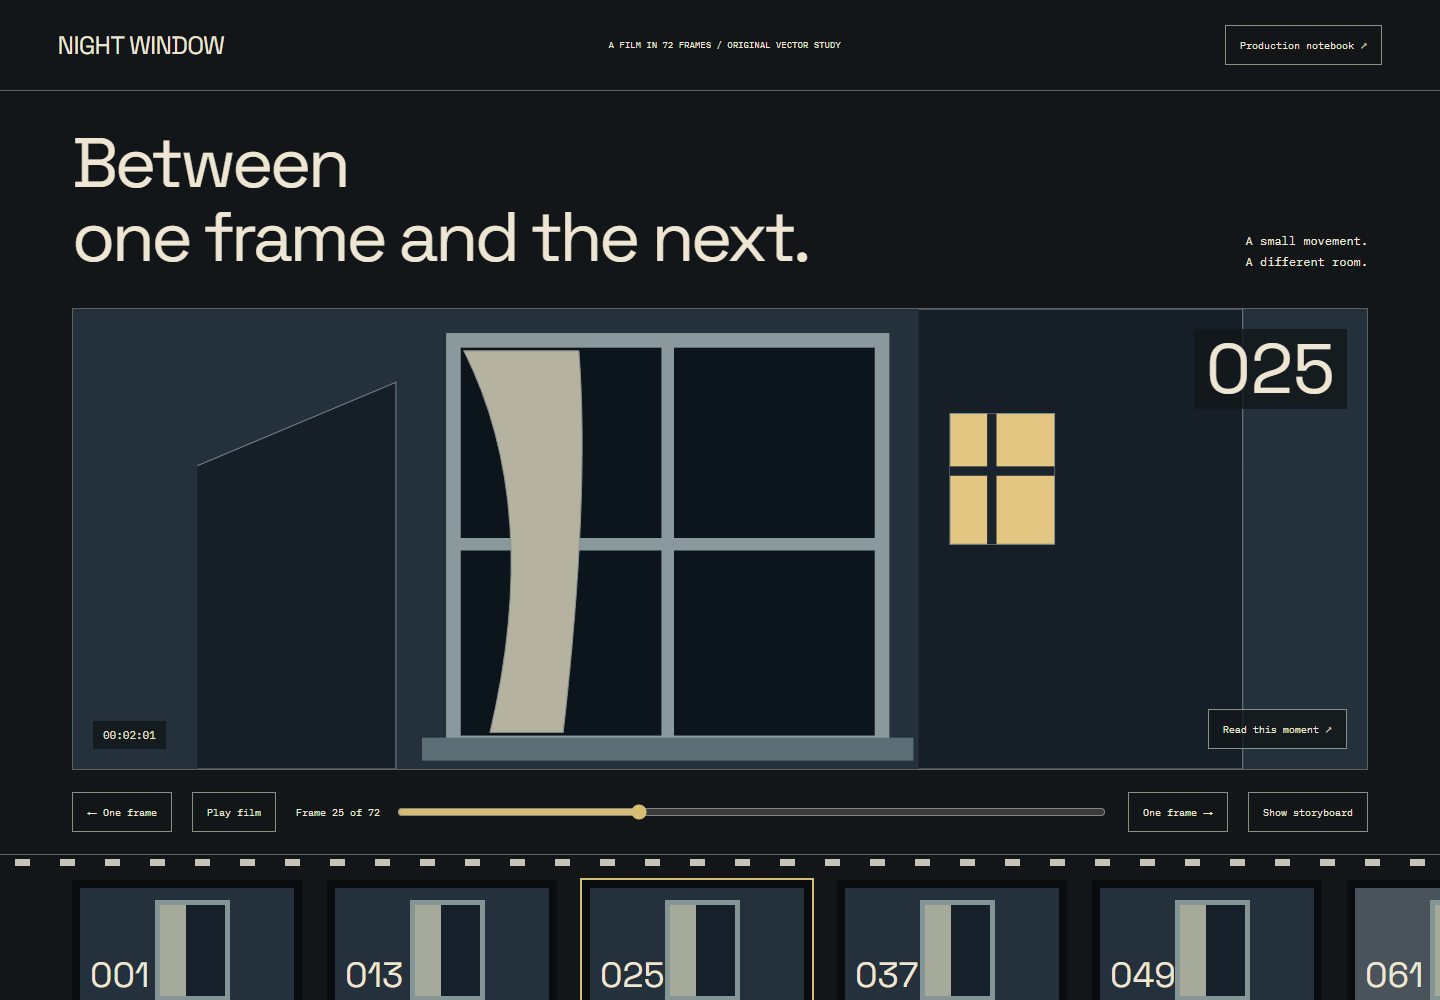The image size is (1440, 1000).
Task: Click the 025 frame number overlay
Action: [1270, 369]
